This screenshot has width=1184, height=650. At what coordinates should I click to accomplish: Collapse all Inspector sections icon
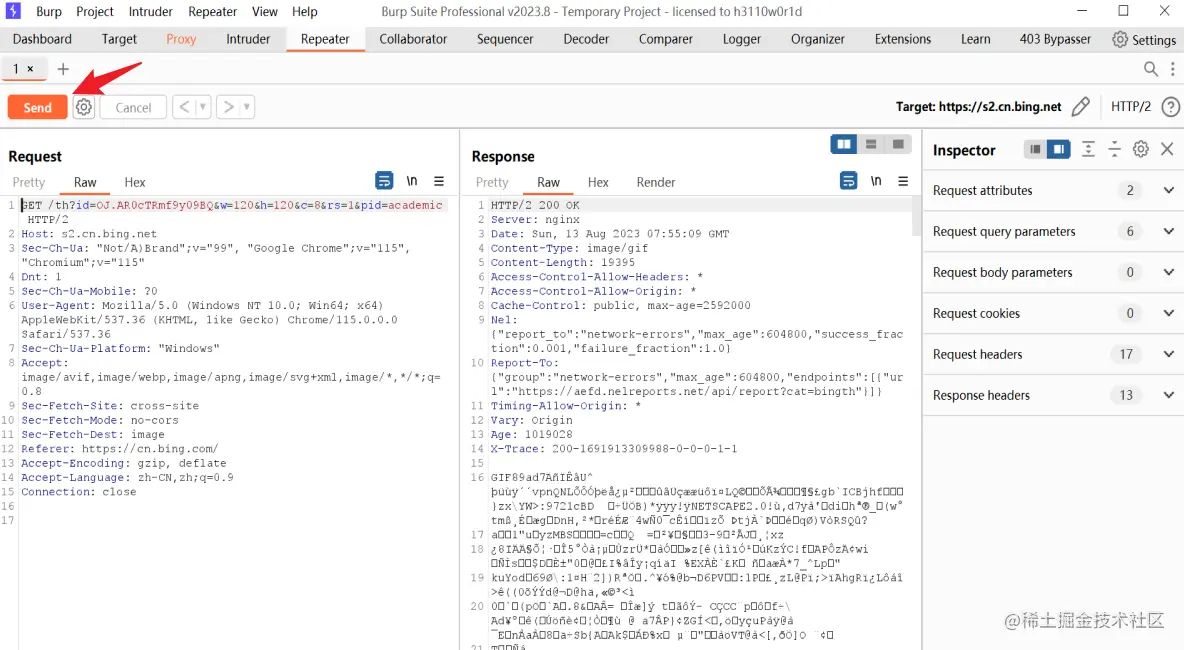pyautogui.click(x=1115, y=149)
